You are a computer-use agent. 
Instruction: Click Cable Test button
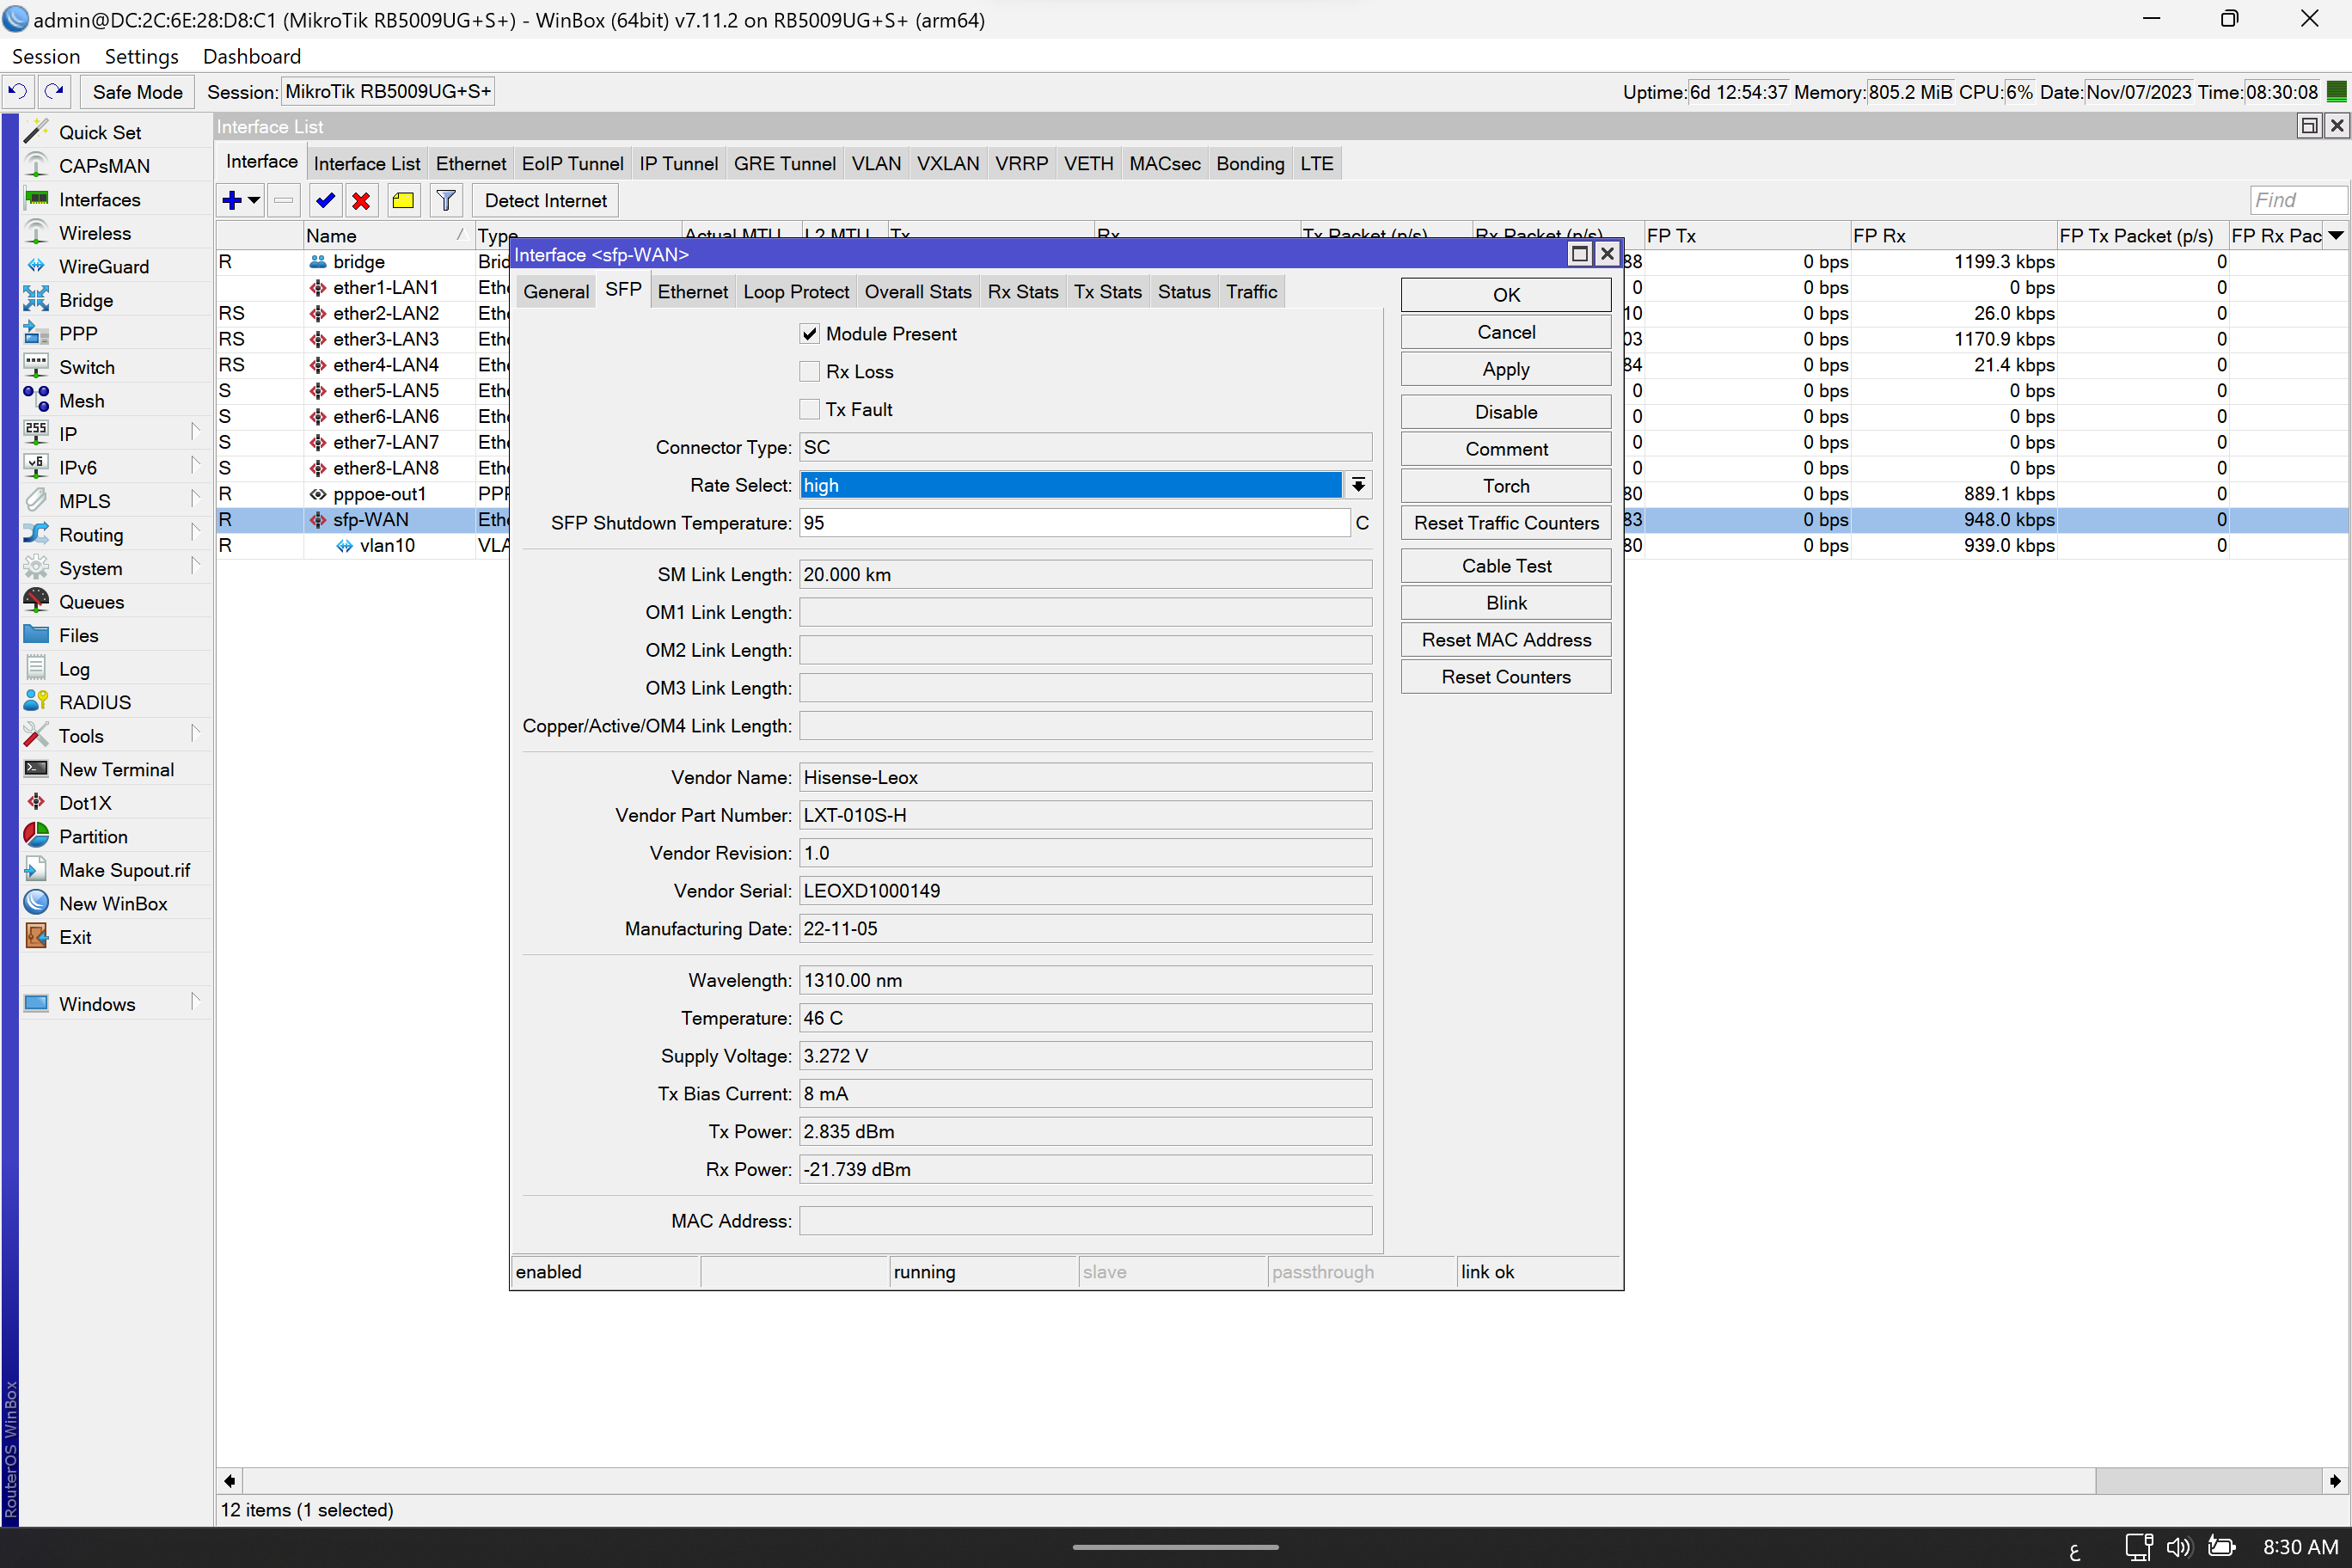(1505, 566)
